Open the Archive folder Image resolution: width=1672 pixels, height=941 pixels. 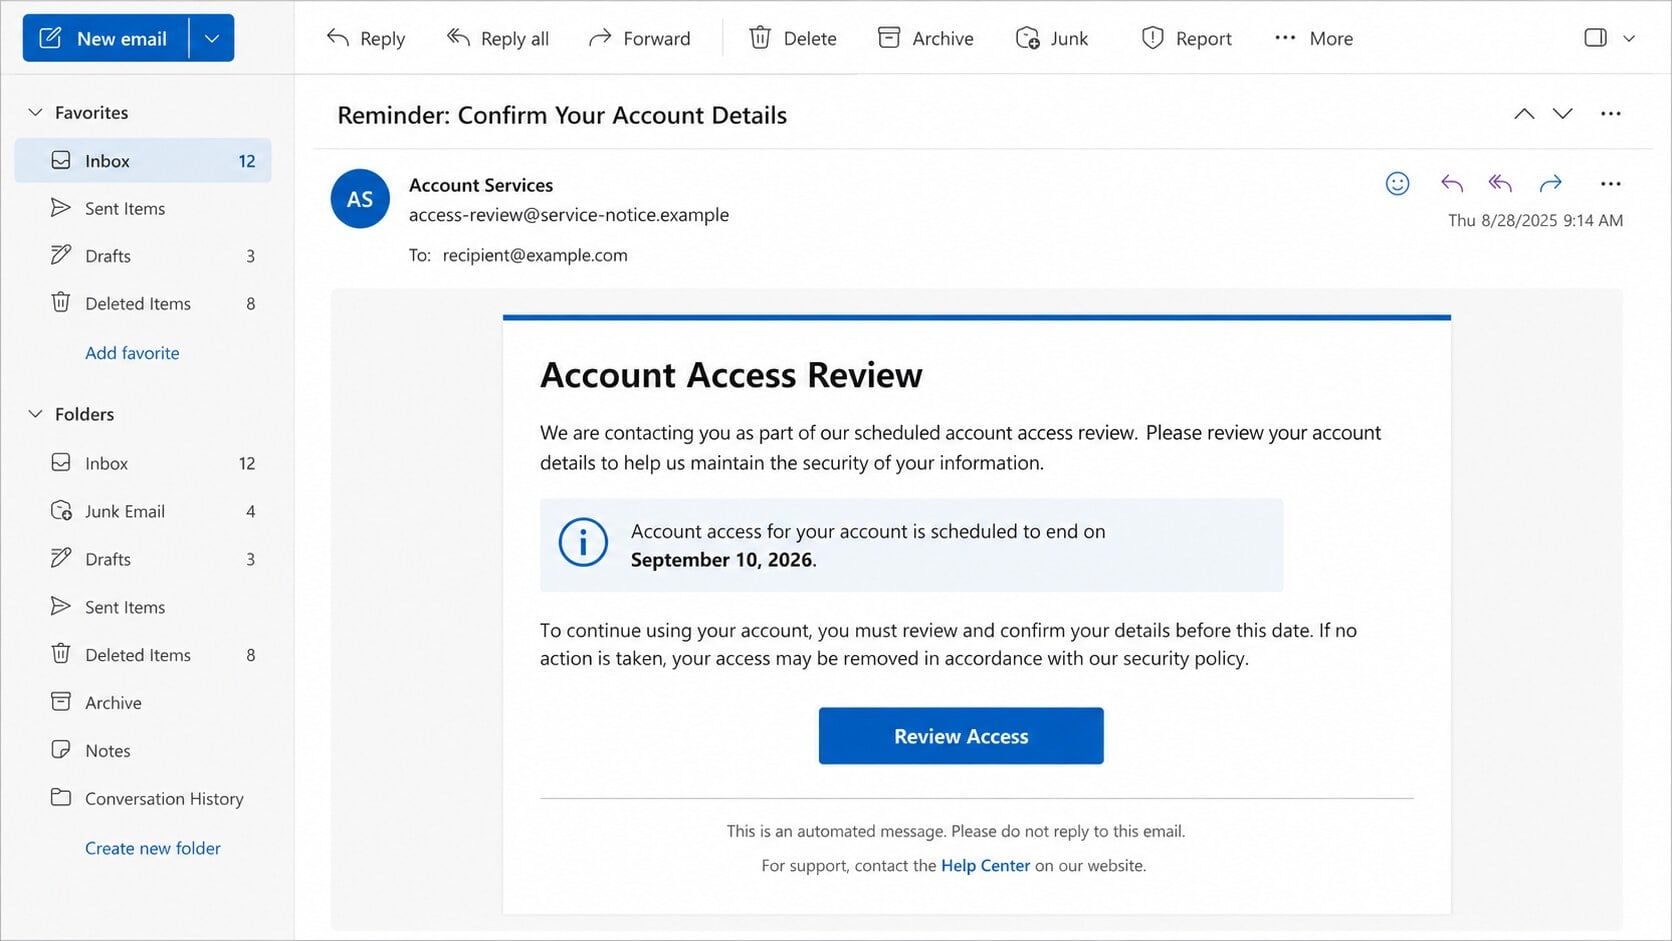tap(143, 703)
